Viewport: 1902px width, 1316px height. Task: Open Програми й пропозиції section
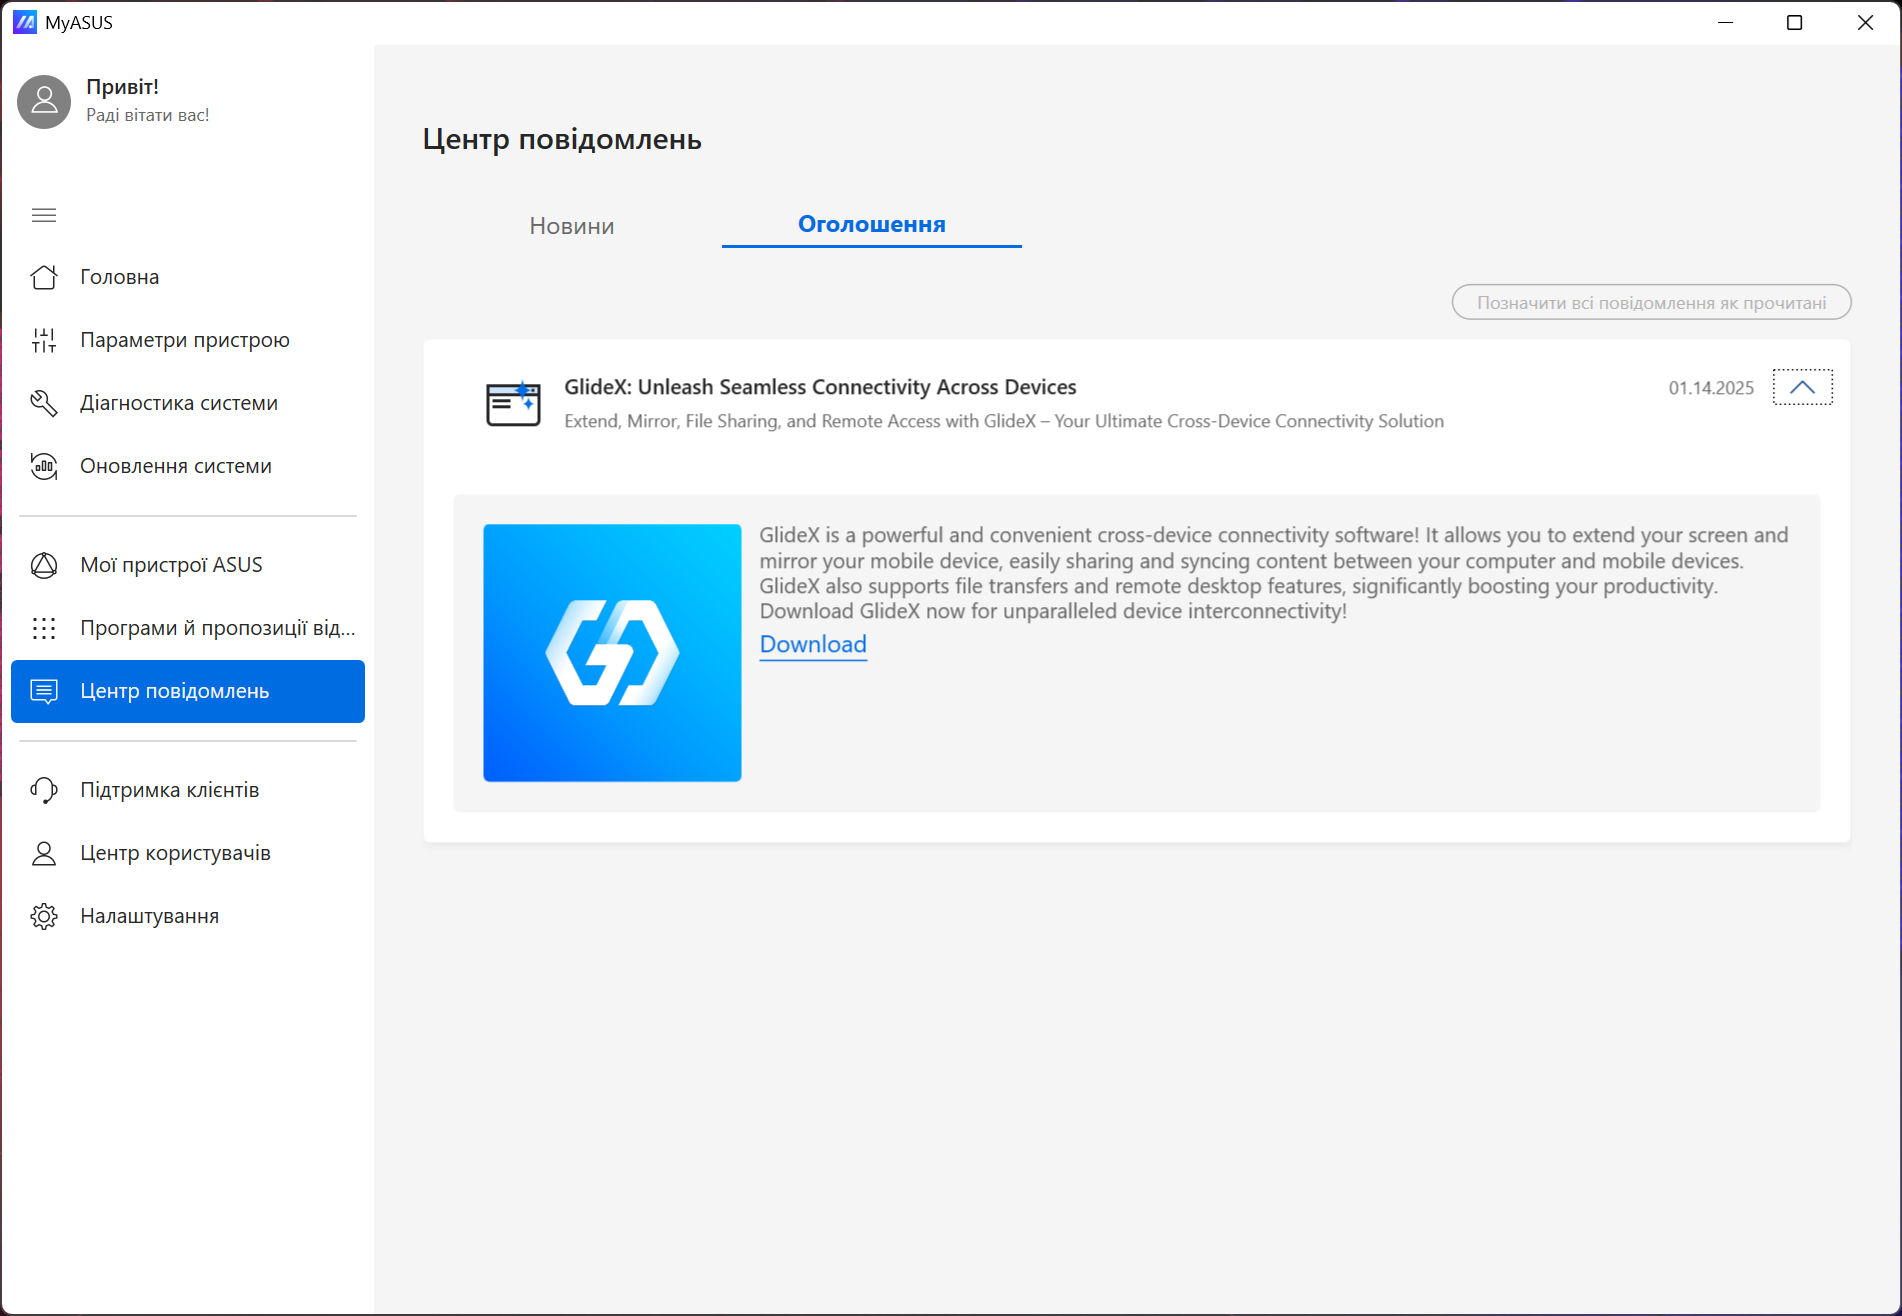[x=188, y=628]
